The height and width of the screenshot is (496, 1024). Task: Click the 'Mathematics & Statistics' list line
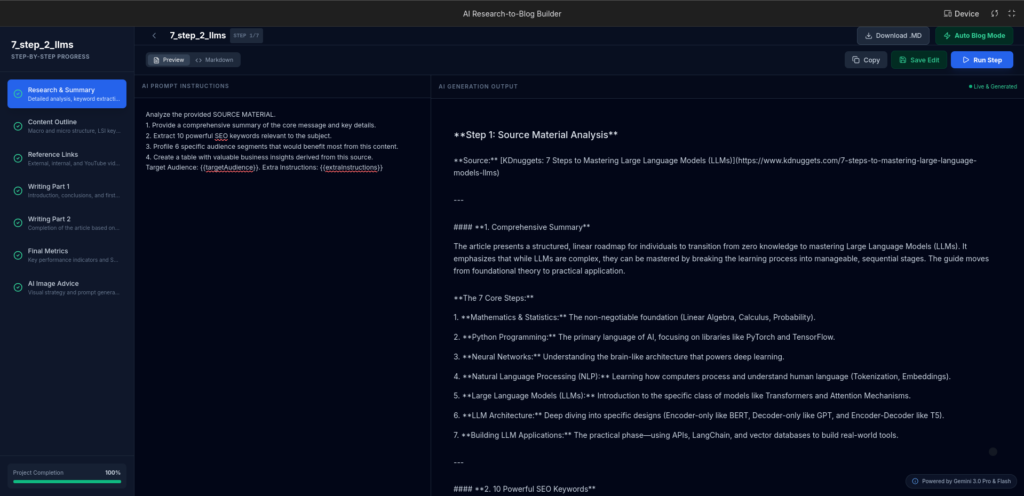click(x=634, y=318)
